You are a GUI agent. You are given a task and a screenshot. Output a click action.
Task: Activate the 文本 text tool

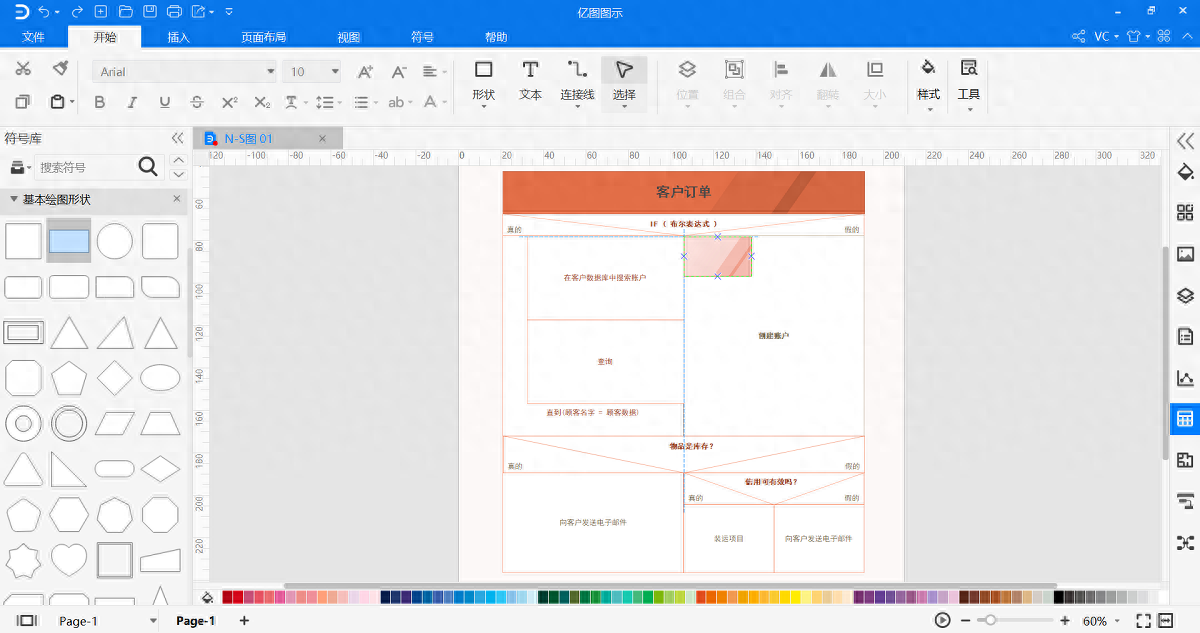point(530,80)
